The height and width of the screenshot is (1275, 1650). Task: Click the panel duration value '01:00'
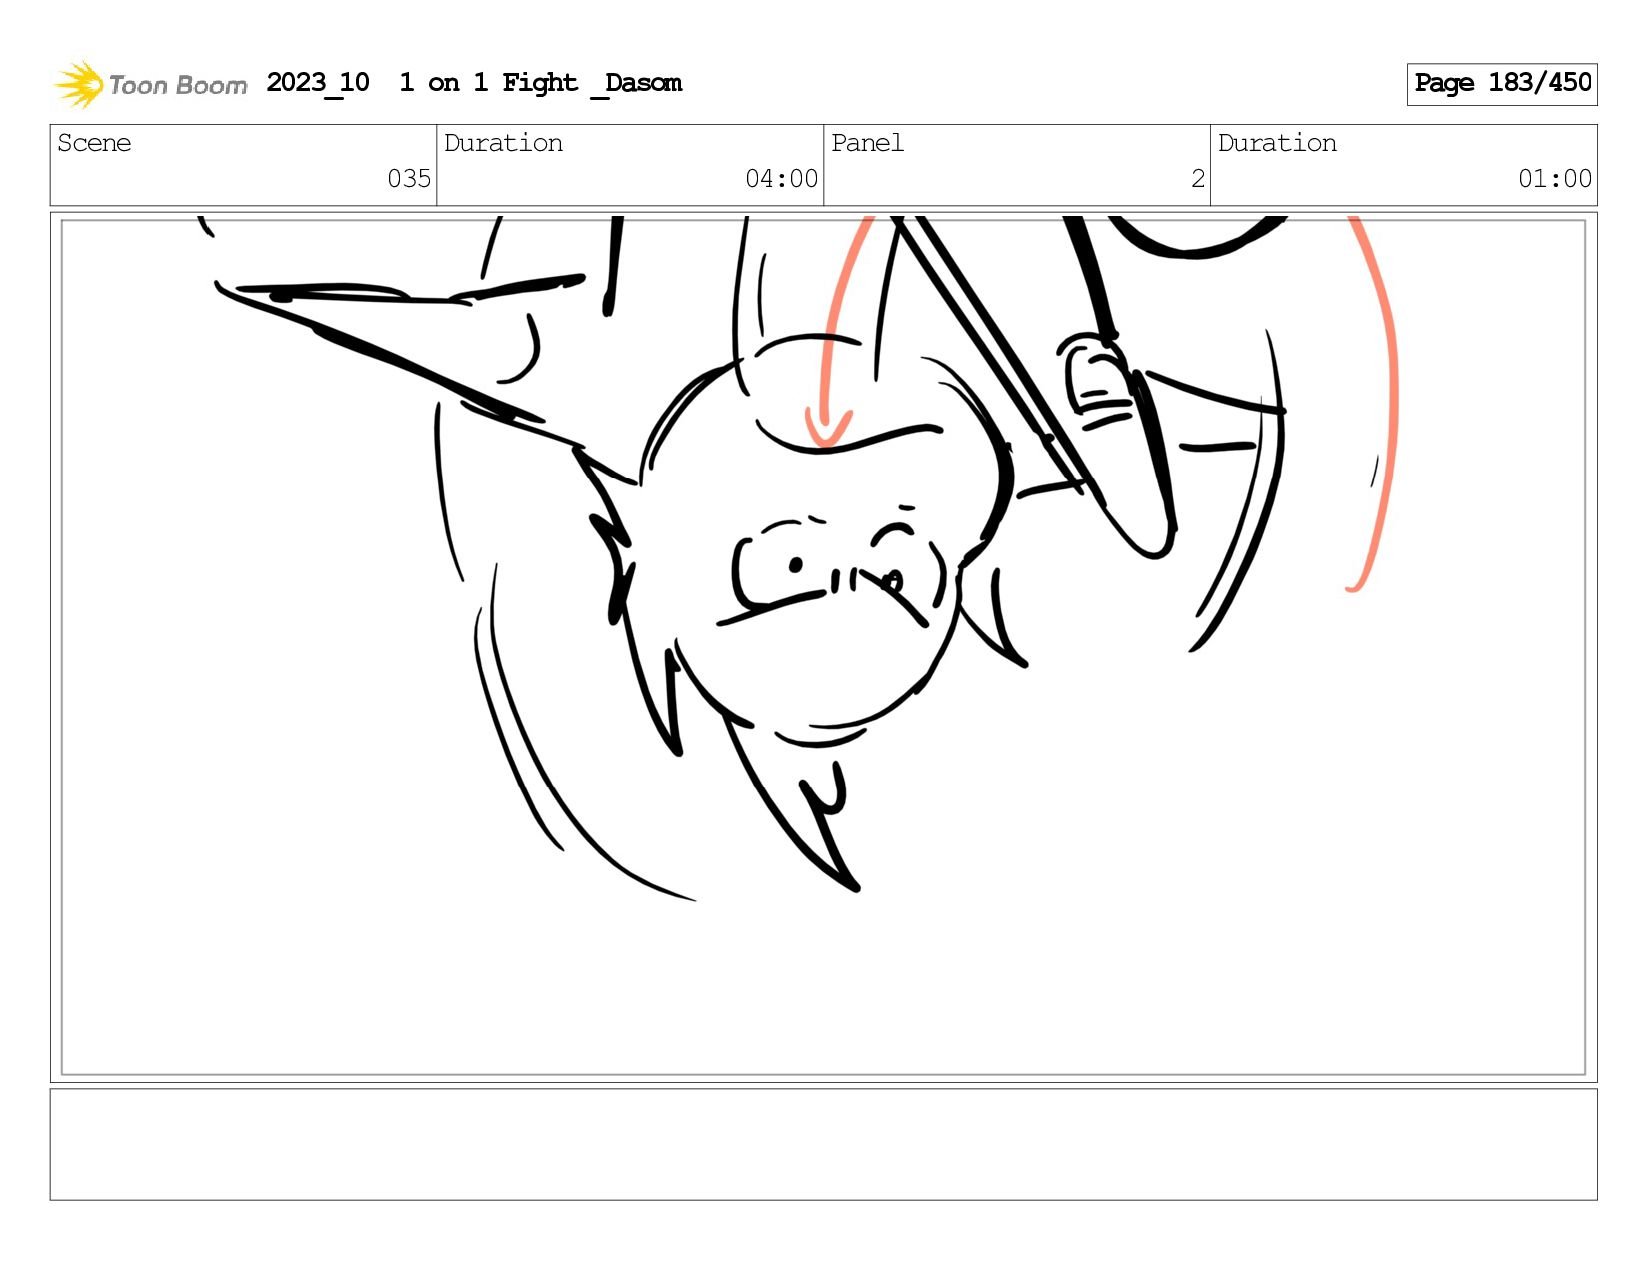pos(1555,179)
